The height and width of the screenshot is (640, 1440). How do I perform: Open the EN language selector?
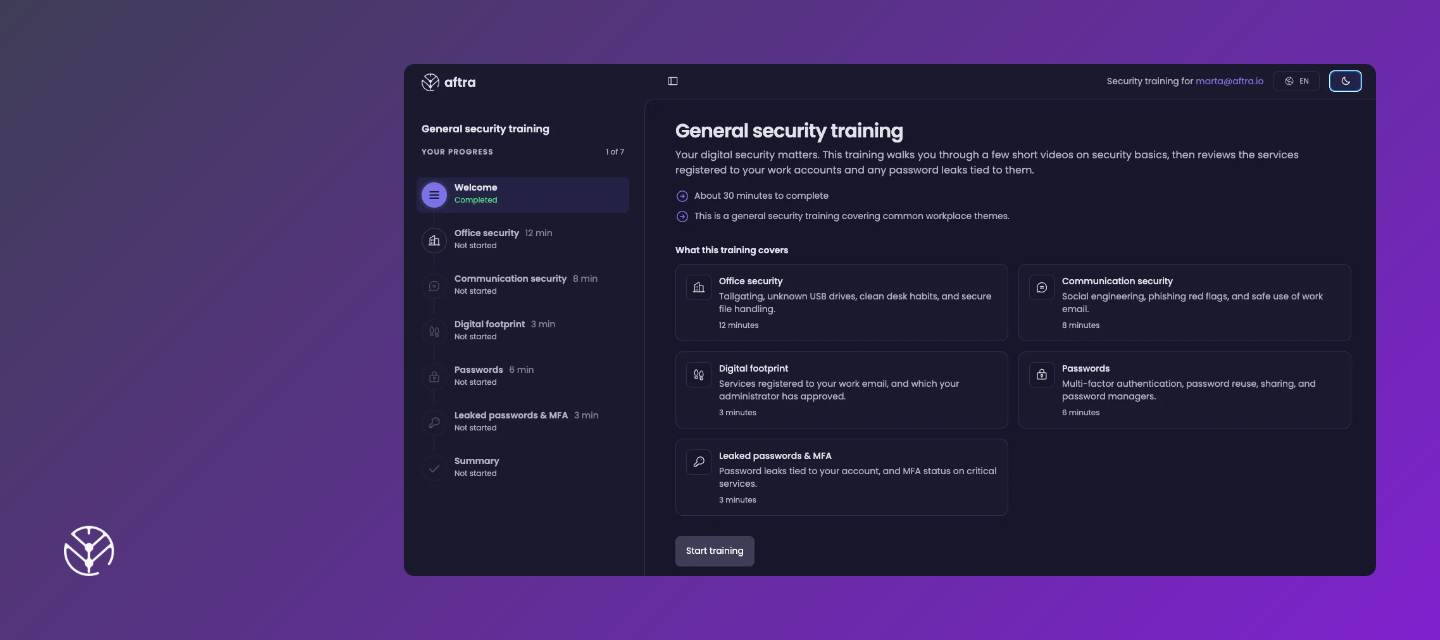click(x=1296, y=81)
